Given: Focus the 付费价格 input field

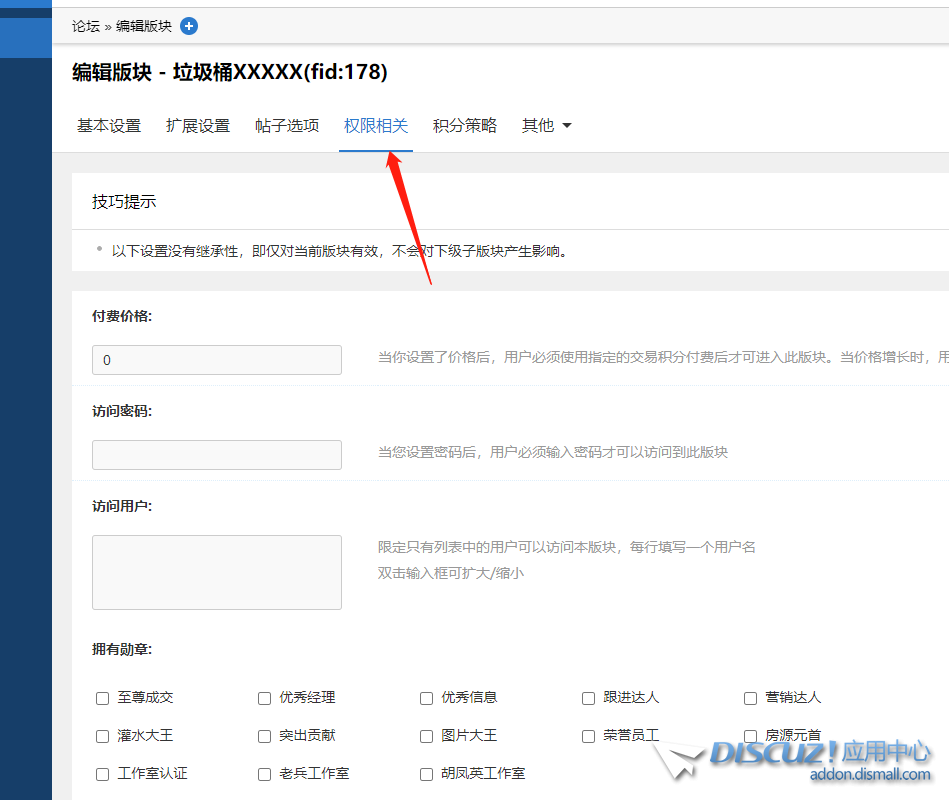Looking at the screenshot, I should (217, 360).
